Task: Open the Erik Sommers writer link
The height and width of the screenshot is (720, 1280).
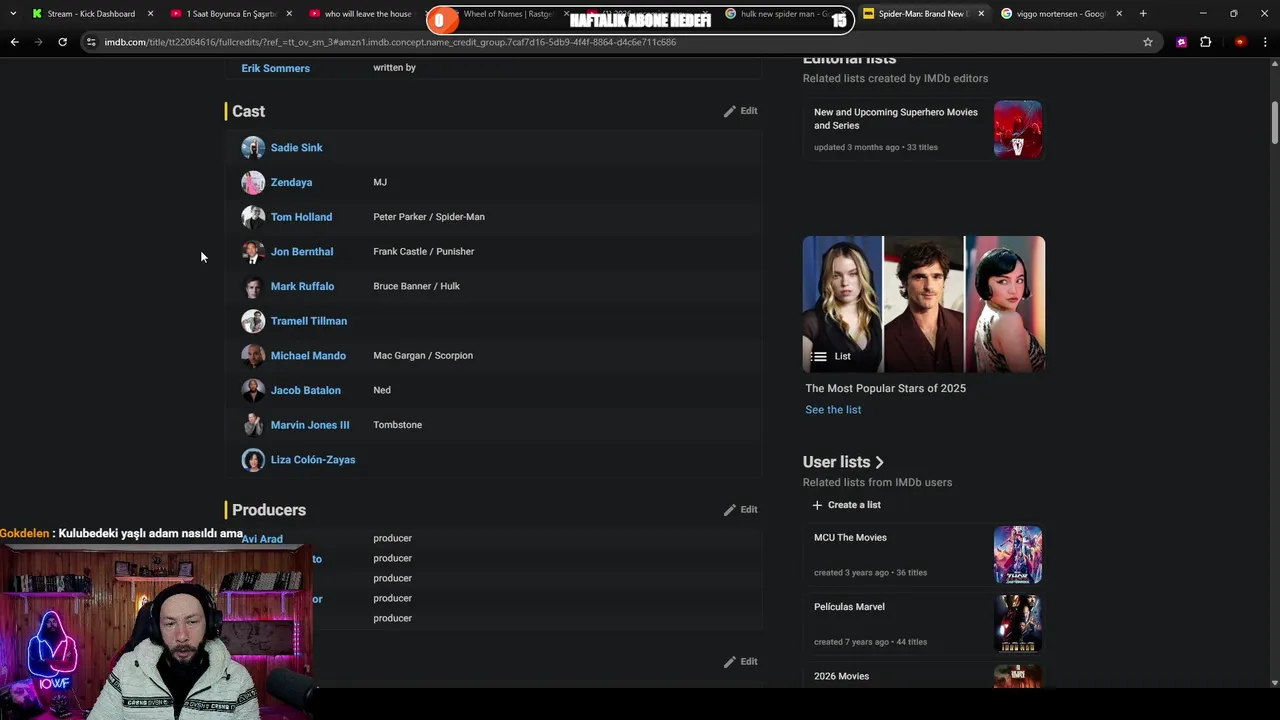Action: click(276, 68)
